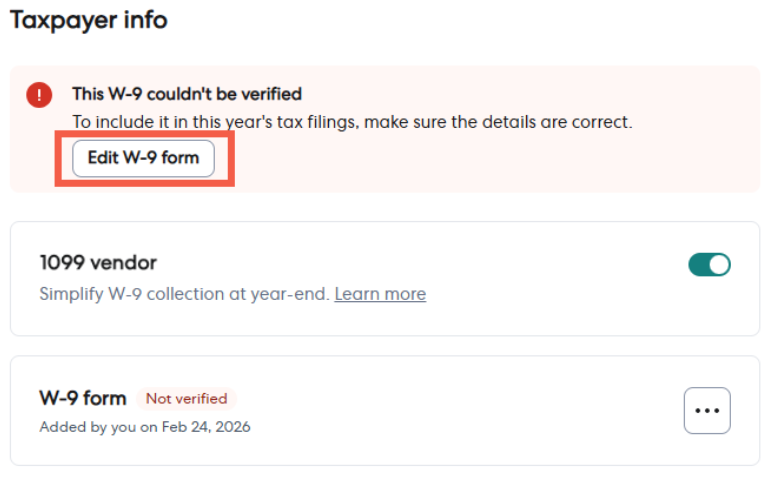
Task: Open the W-9 form more options menu
Action: point(707,410)
